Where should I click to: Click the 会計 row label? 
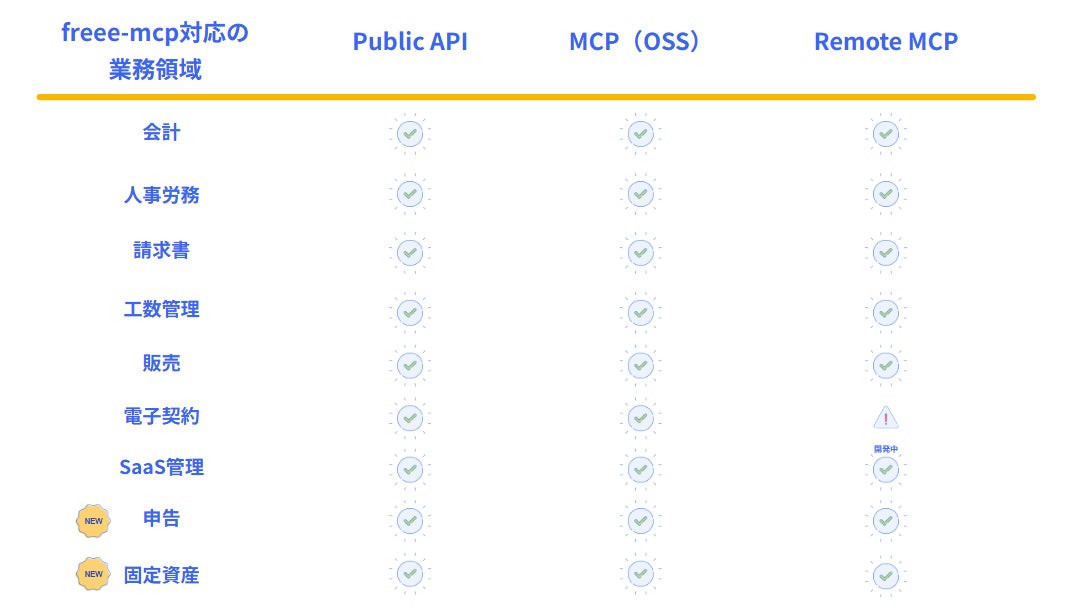162,132
